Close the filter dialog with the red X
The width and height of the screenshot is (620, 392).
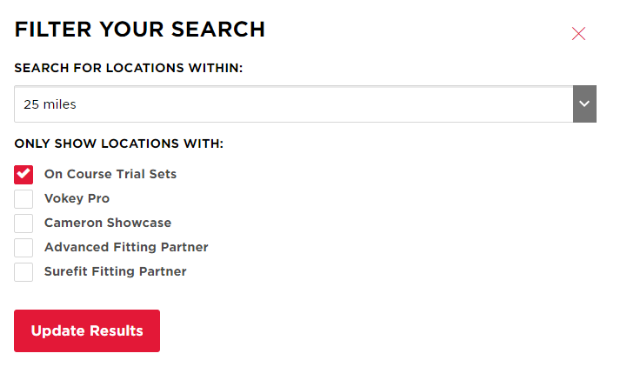click(578, 34)
